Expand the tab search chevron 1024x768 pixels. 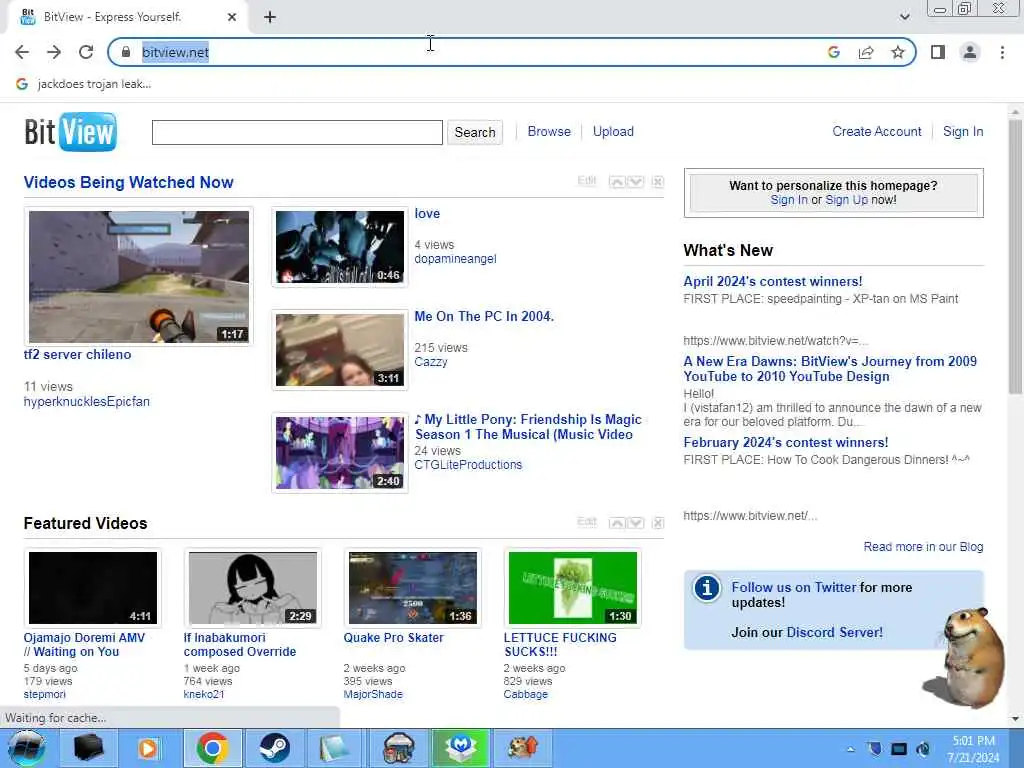(904, 17)
